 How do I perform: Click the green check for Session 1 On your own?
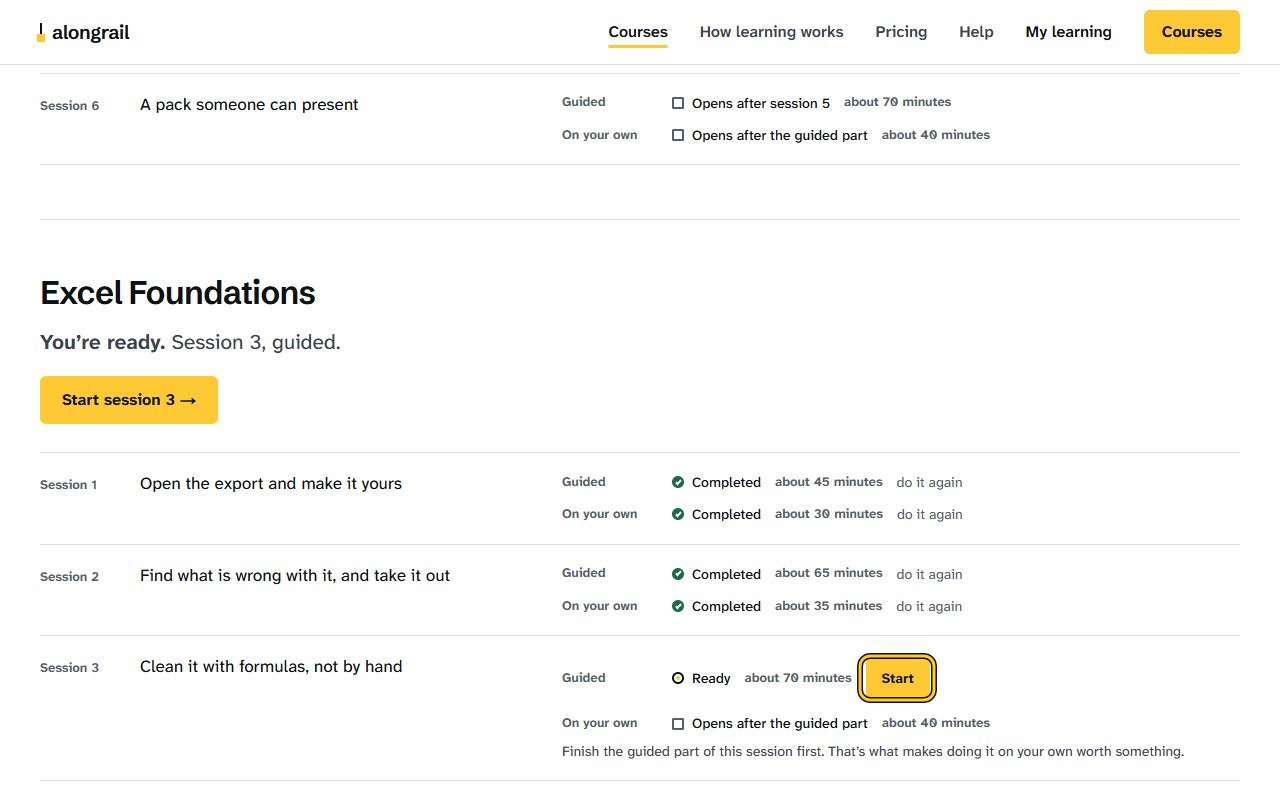(678, 514)
